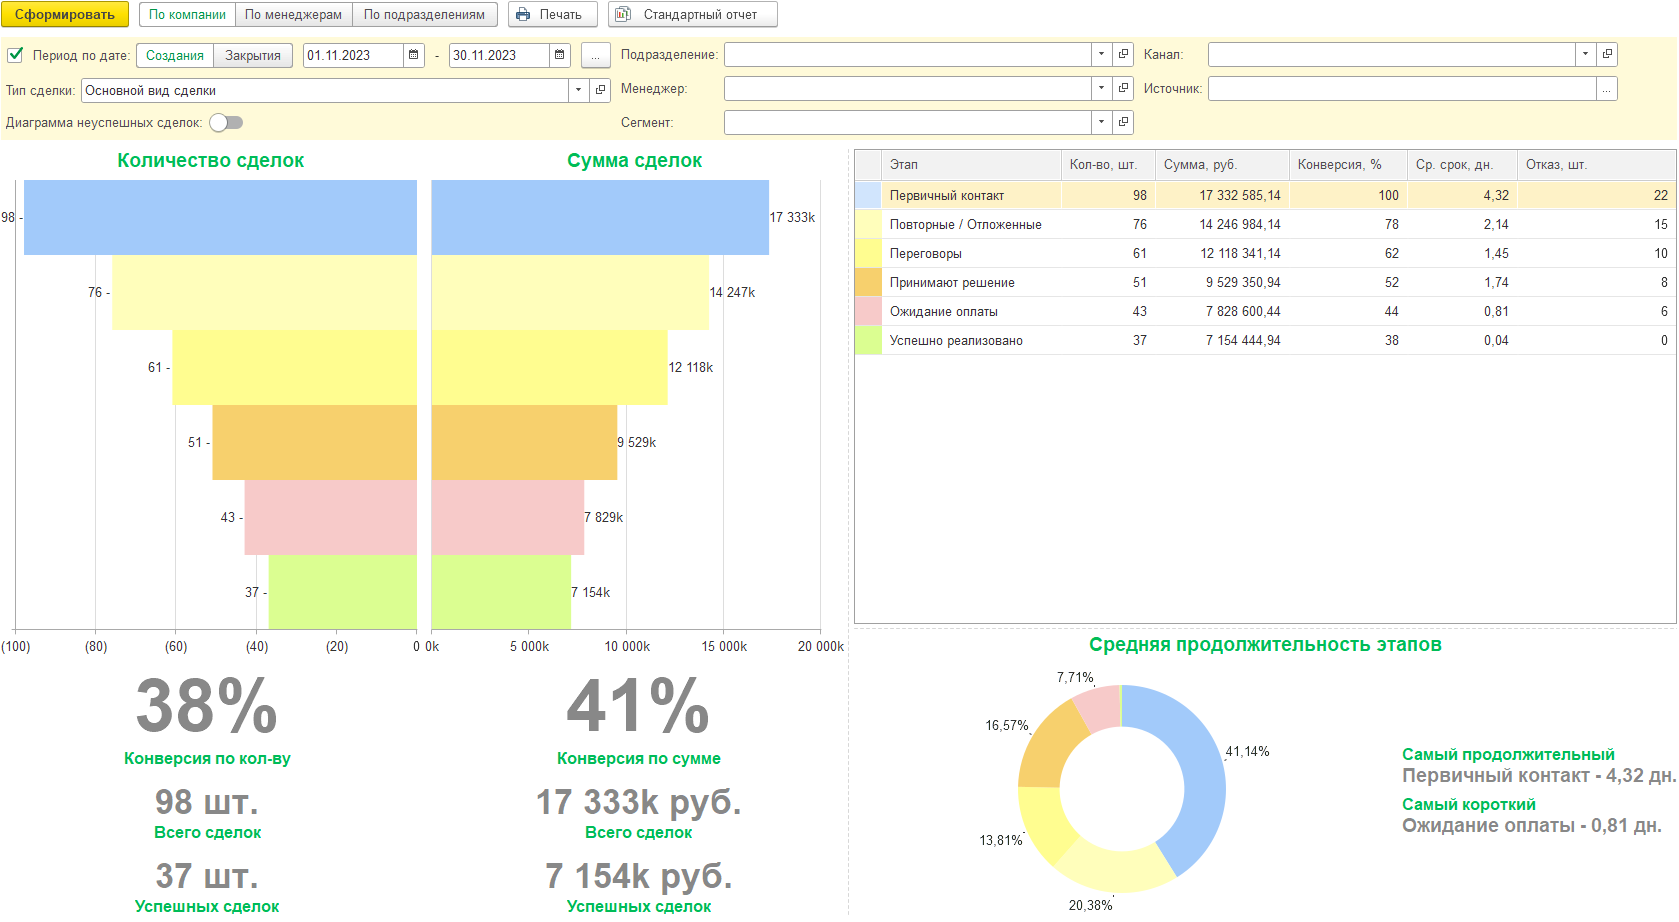Select the Успешно реализовано row
The width and height of the screenshot is (1679, 922).
point(1265,340)
